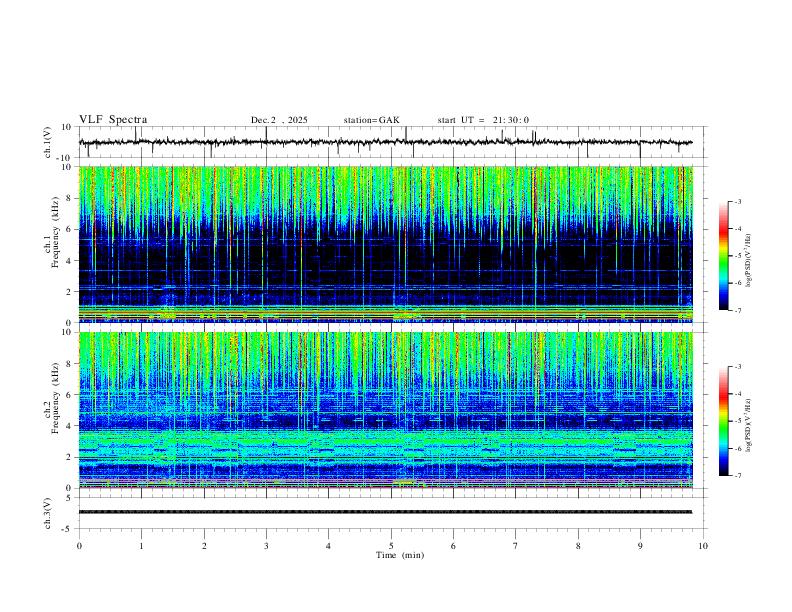This screenshot has height=612, width=792.
Task: Click time axis tick label "7"
Action: 516,546
